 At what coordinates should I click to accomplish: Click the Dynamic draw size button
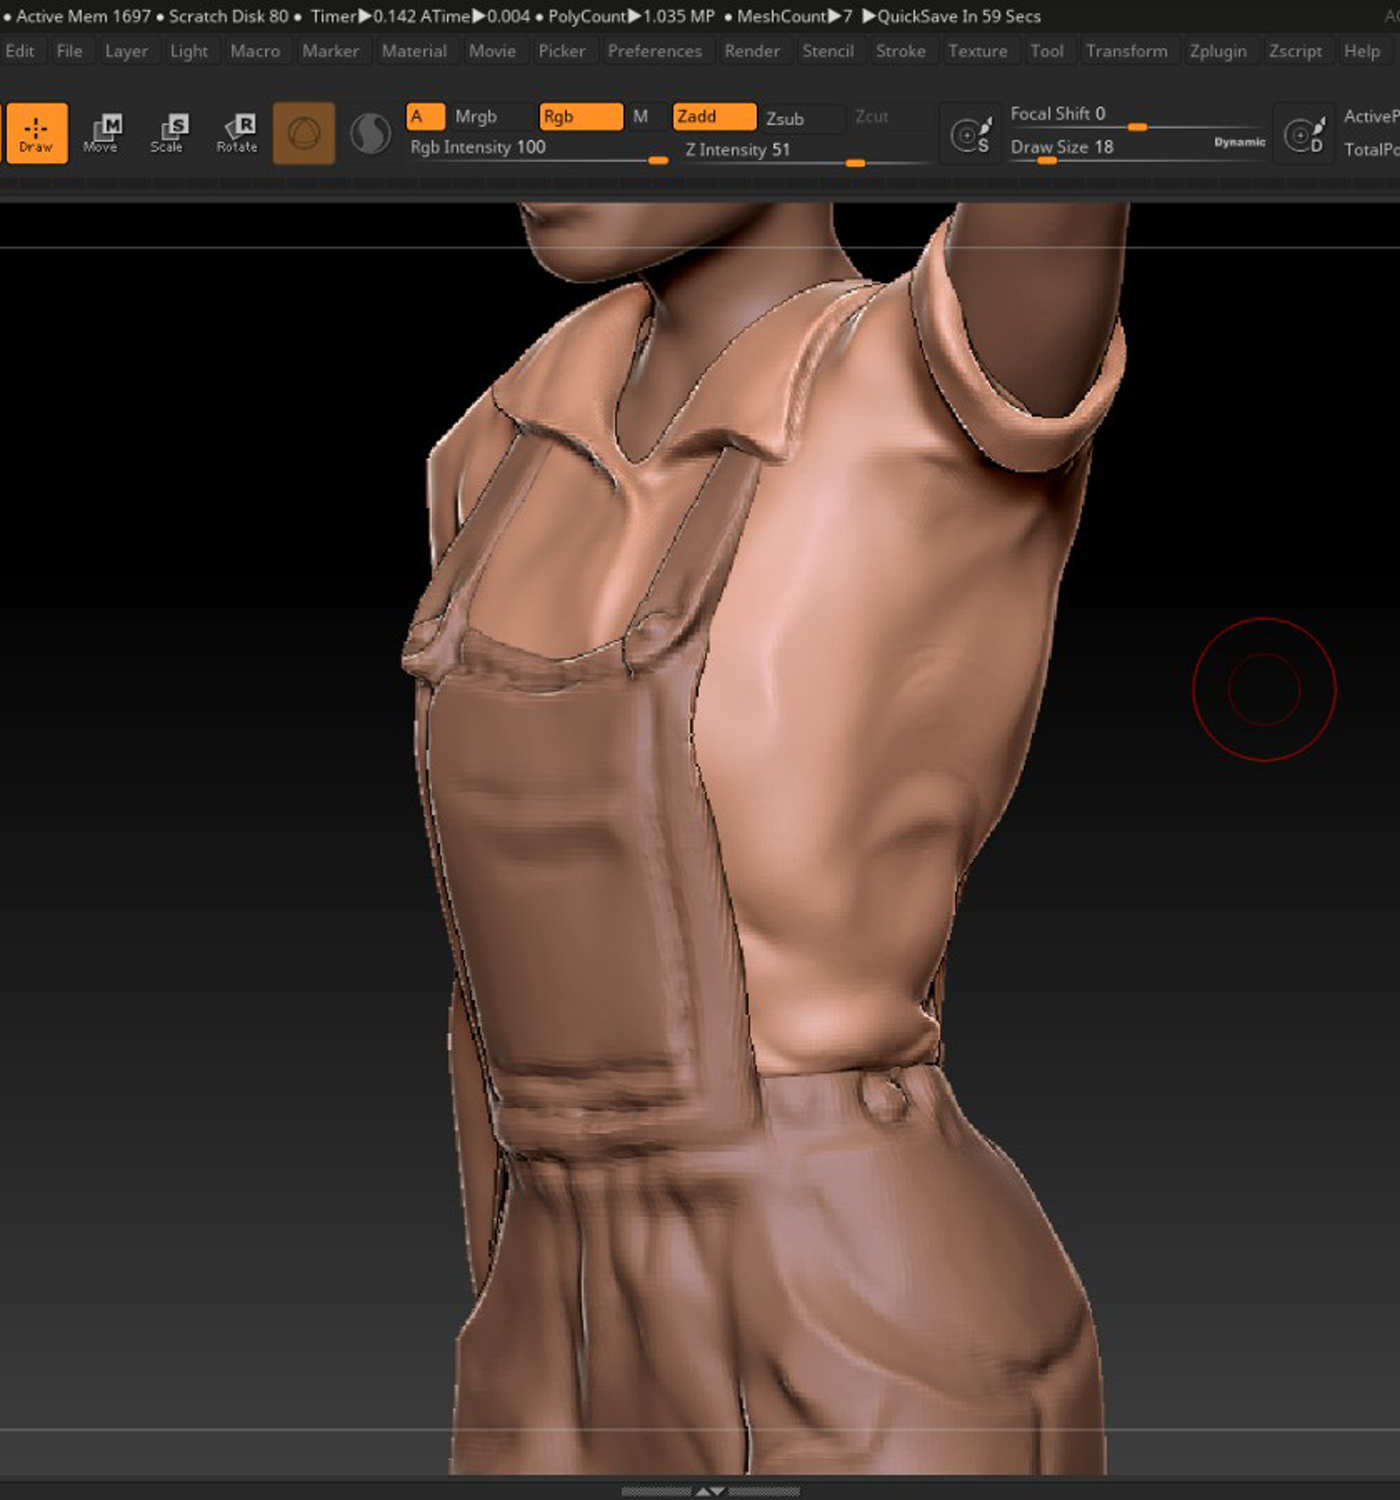[x=1240, y=143]
